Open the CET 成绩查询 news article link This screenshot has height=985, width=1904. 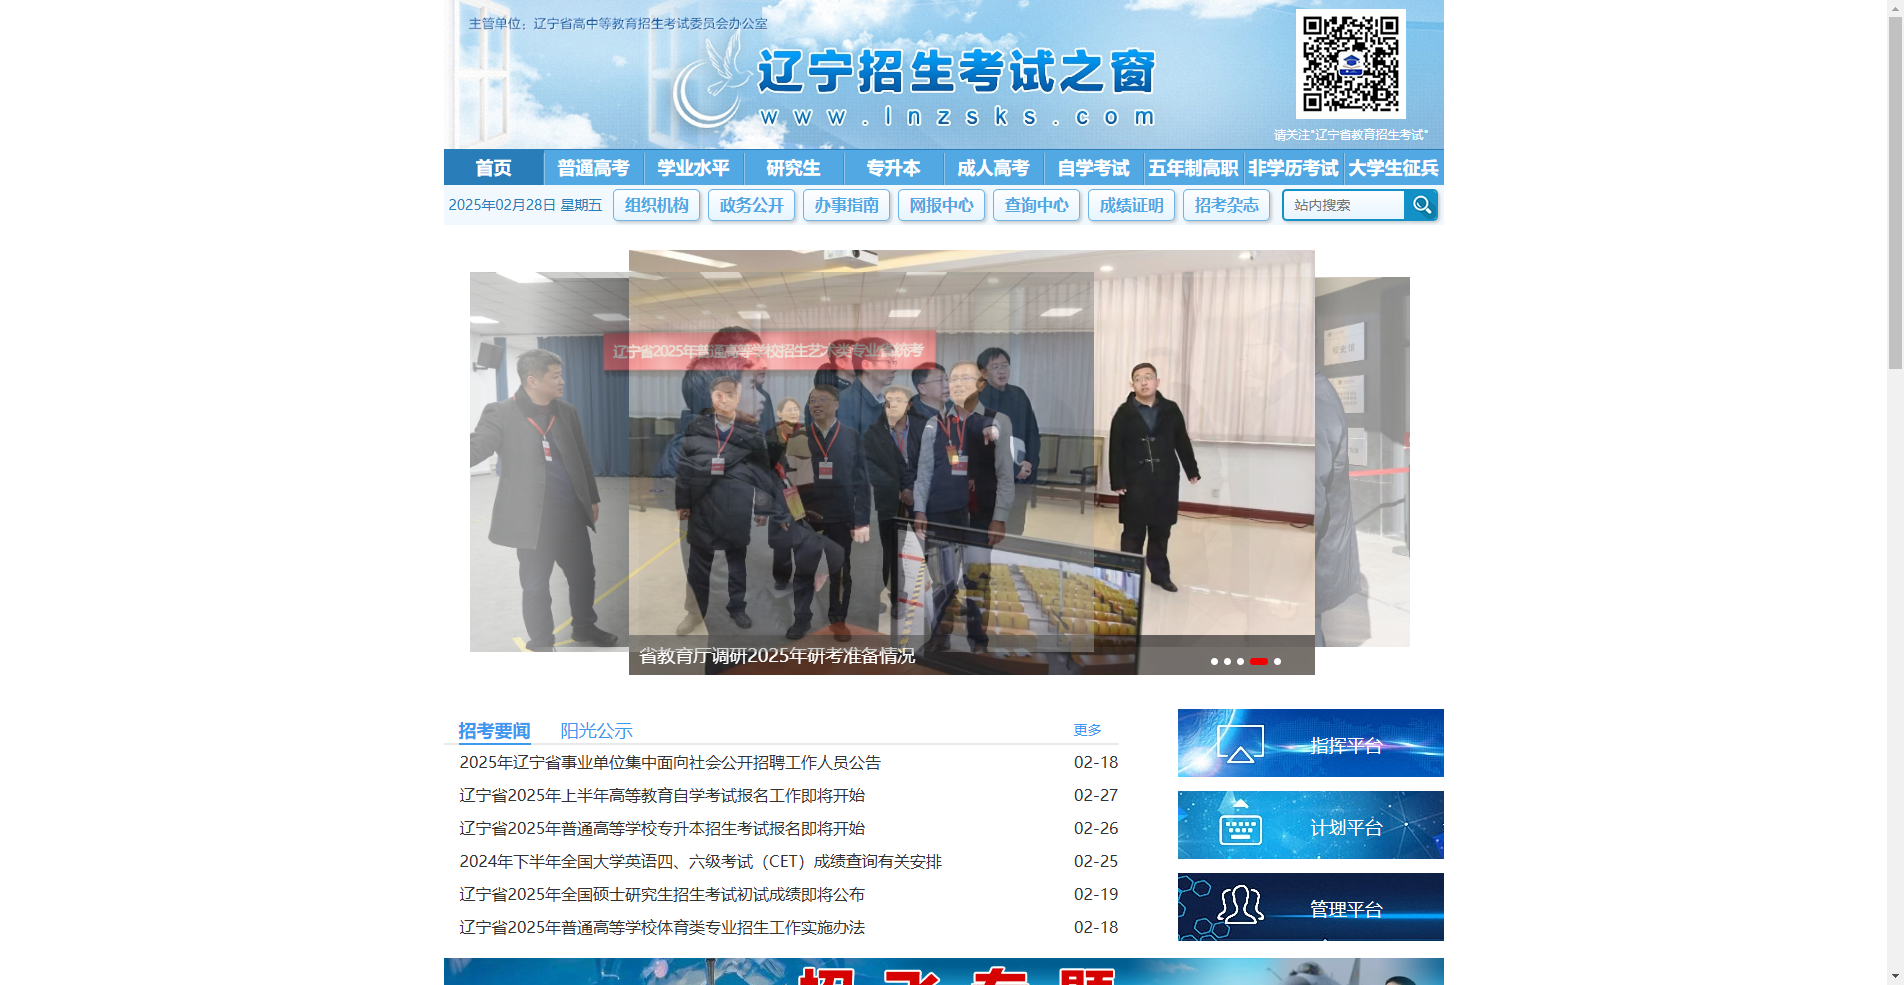pyautogui.click(x=701, y=861)
